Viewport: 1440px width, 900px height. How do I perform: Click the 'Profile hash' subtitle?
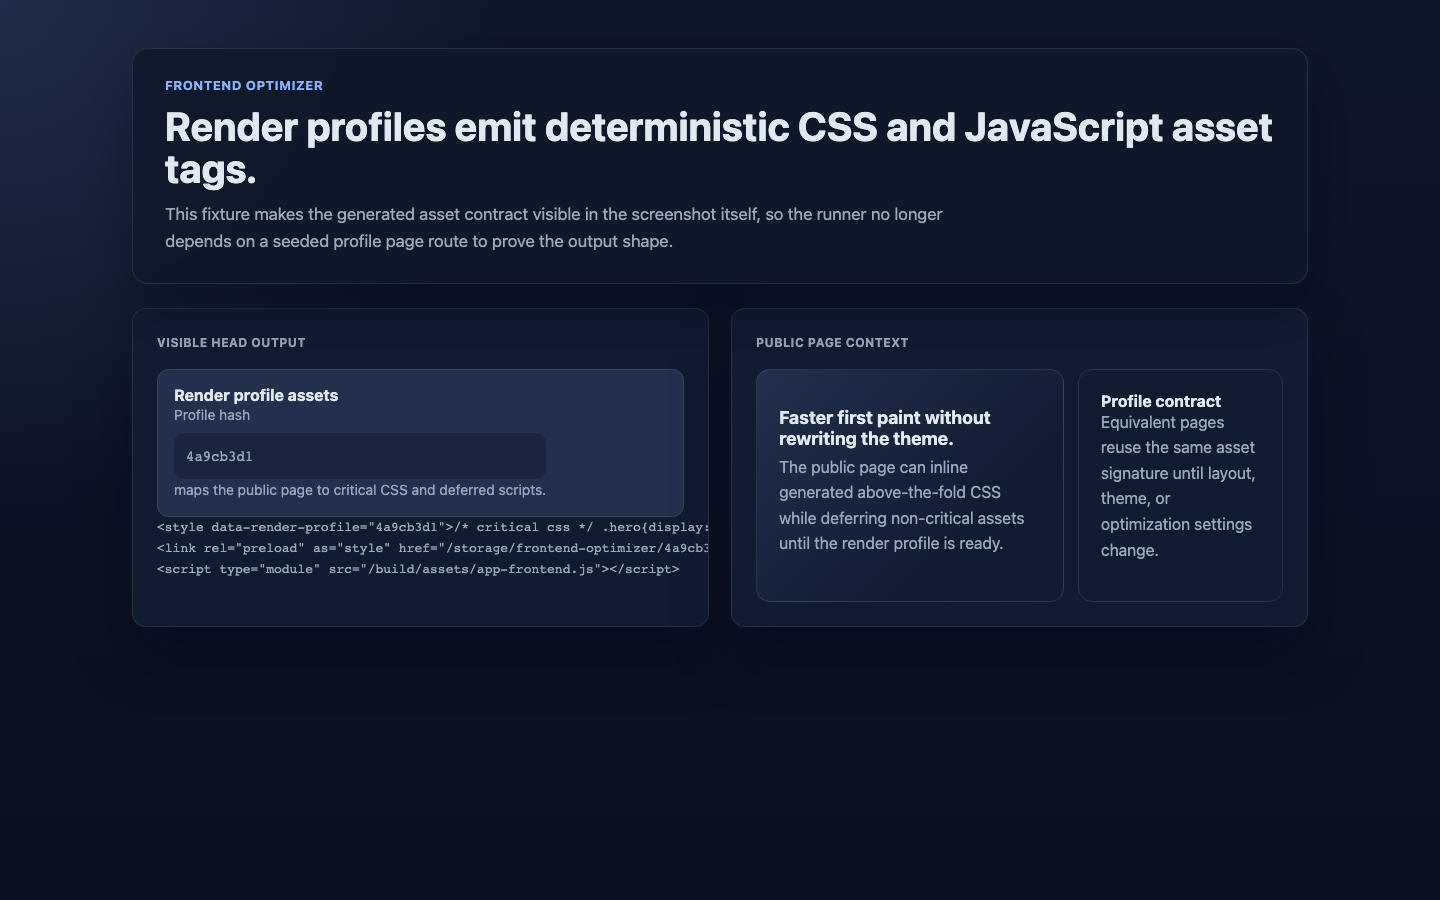pos(212,415)
